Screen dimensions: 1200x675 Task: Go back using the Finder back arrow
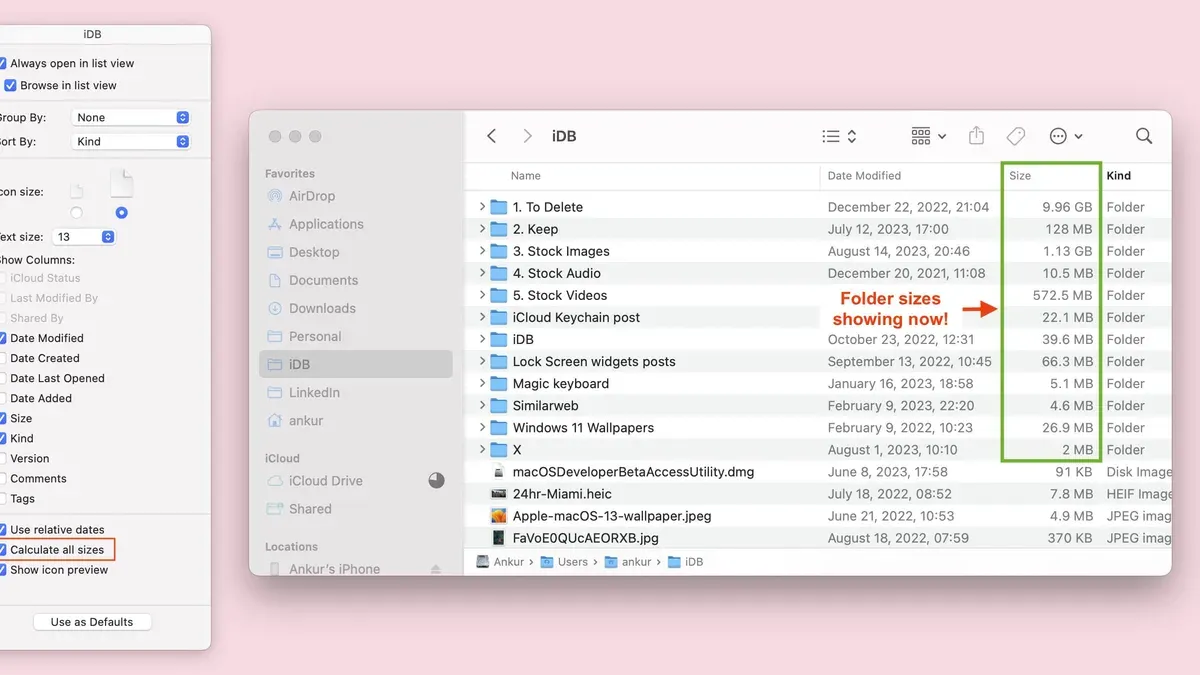[x=491, y=136]
